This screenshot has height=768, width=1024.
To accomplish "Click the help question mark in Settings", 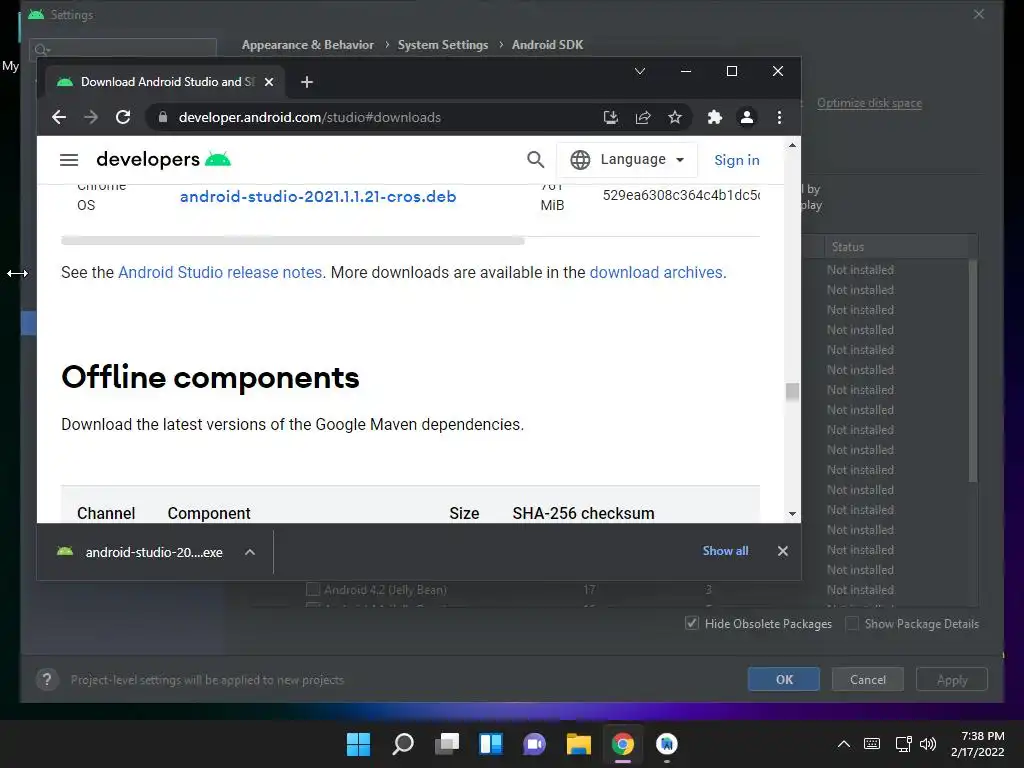I will 46,680.
